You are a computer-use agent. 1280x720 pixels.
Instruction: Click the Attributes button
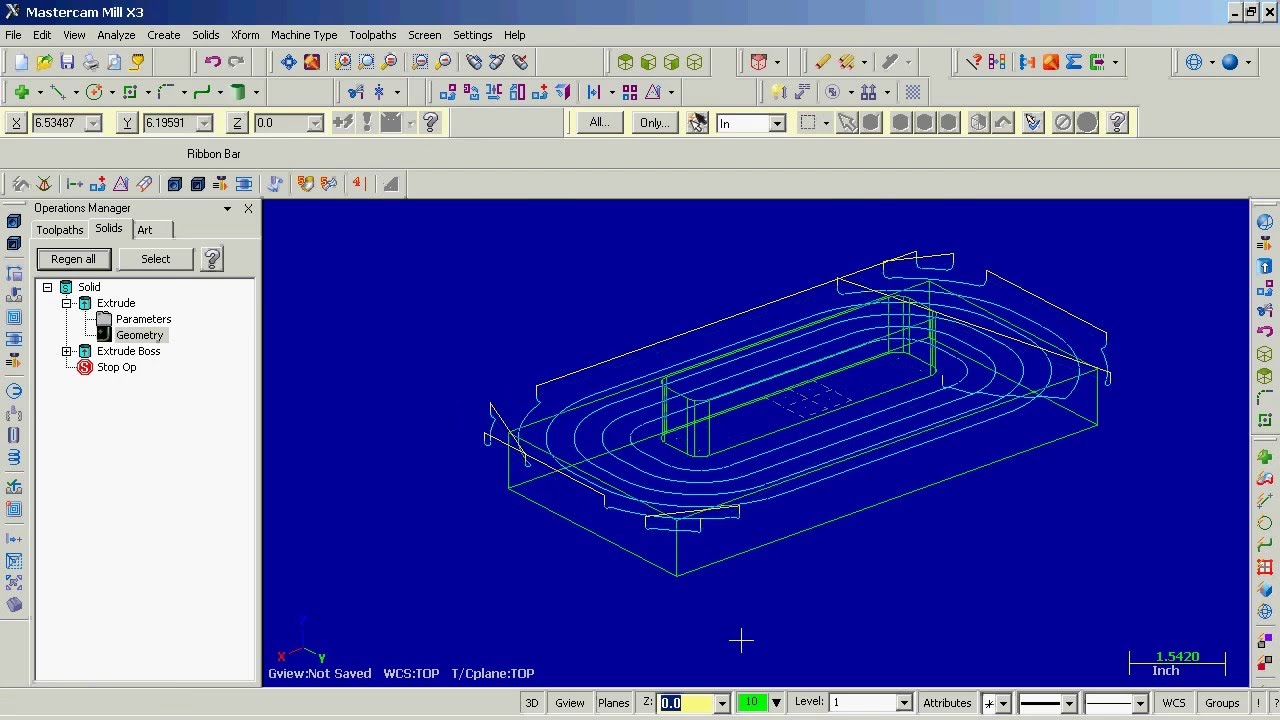coord(947,703)
